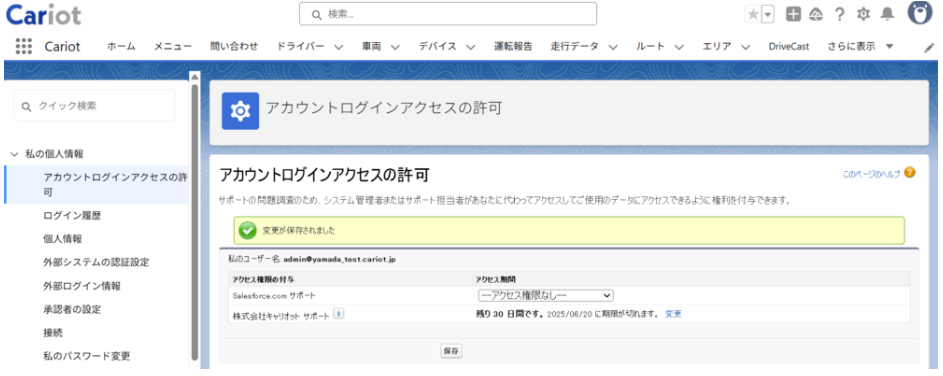Open the このページのヘルプ link
The width and height of the screenshot is (943, 376).
tap(871, 174)
